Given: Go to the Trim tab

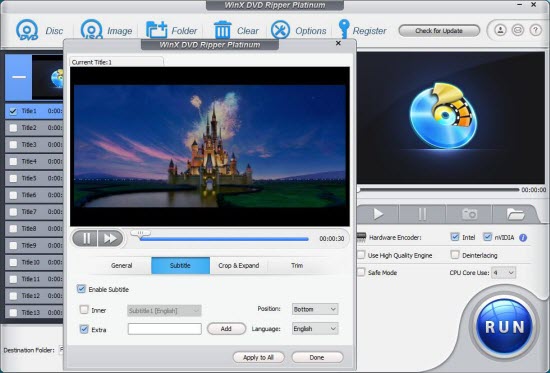Looking at the screenshot, I should click(297, 266).
